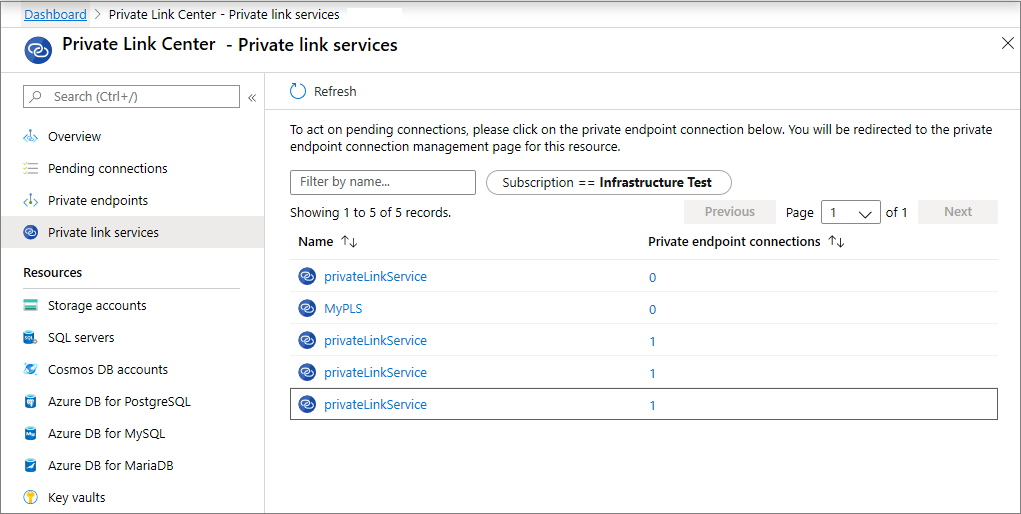The height and width of the screenshot is (514, 1021).
Task: Click the Azure DB for PostgreSQL icon
Action: [x=30, y=402]
